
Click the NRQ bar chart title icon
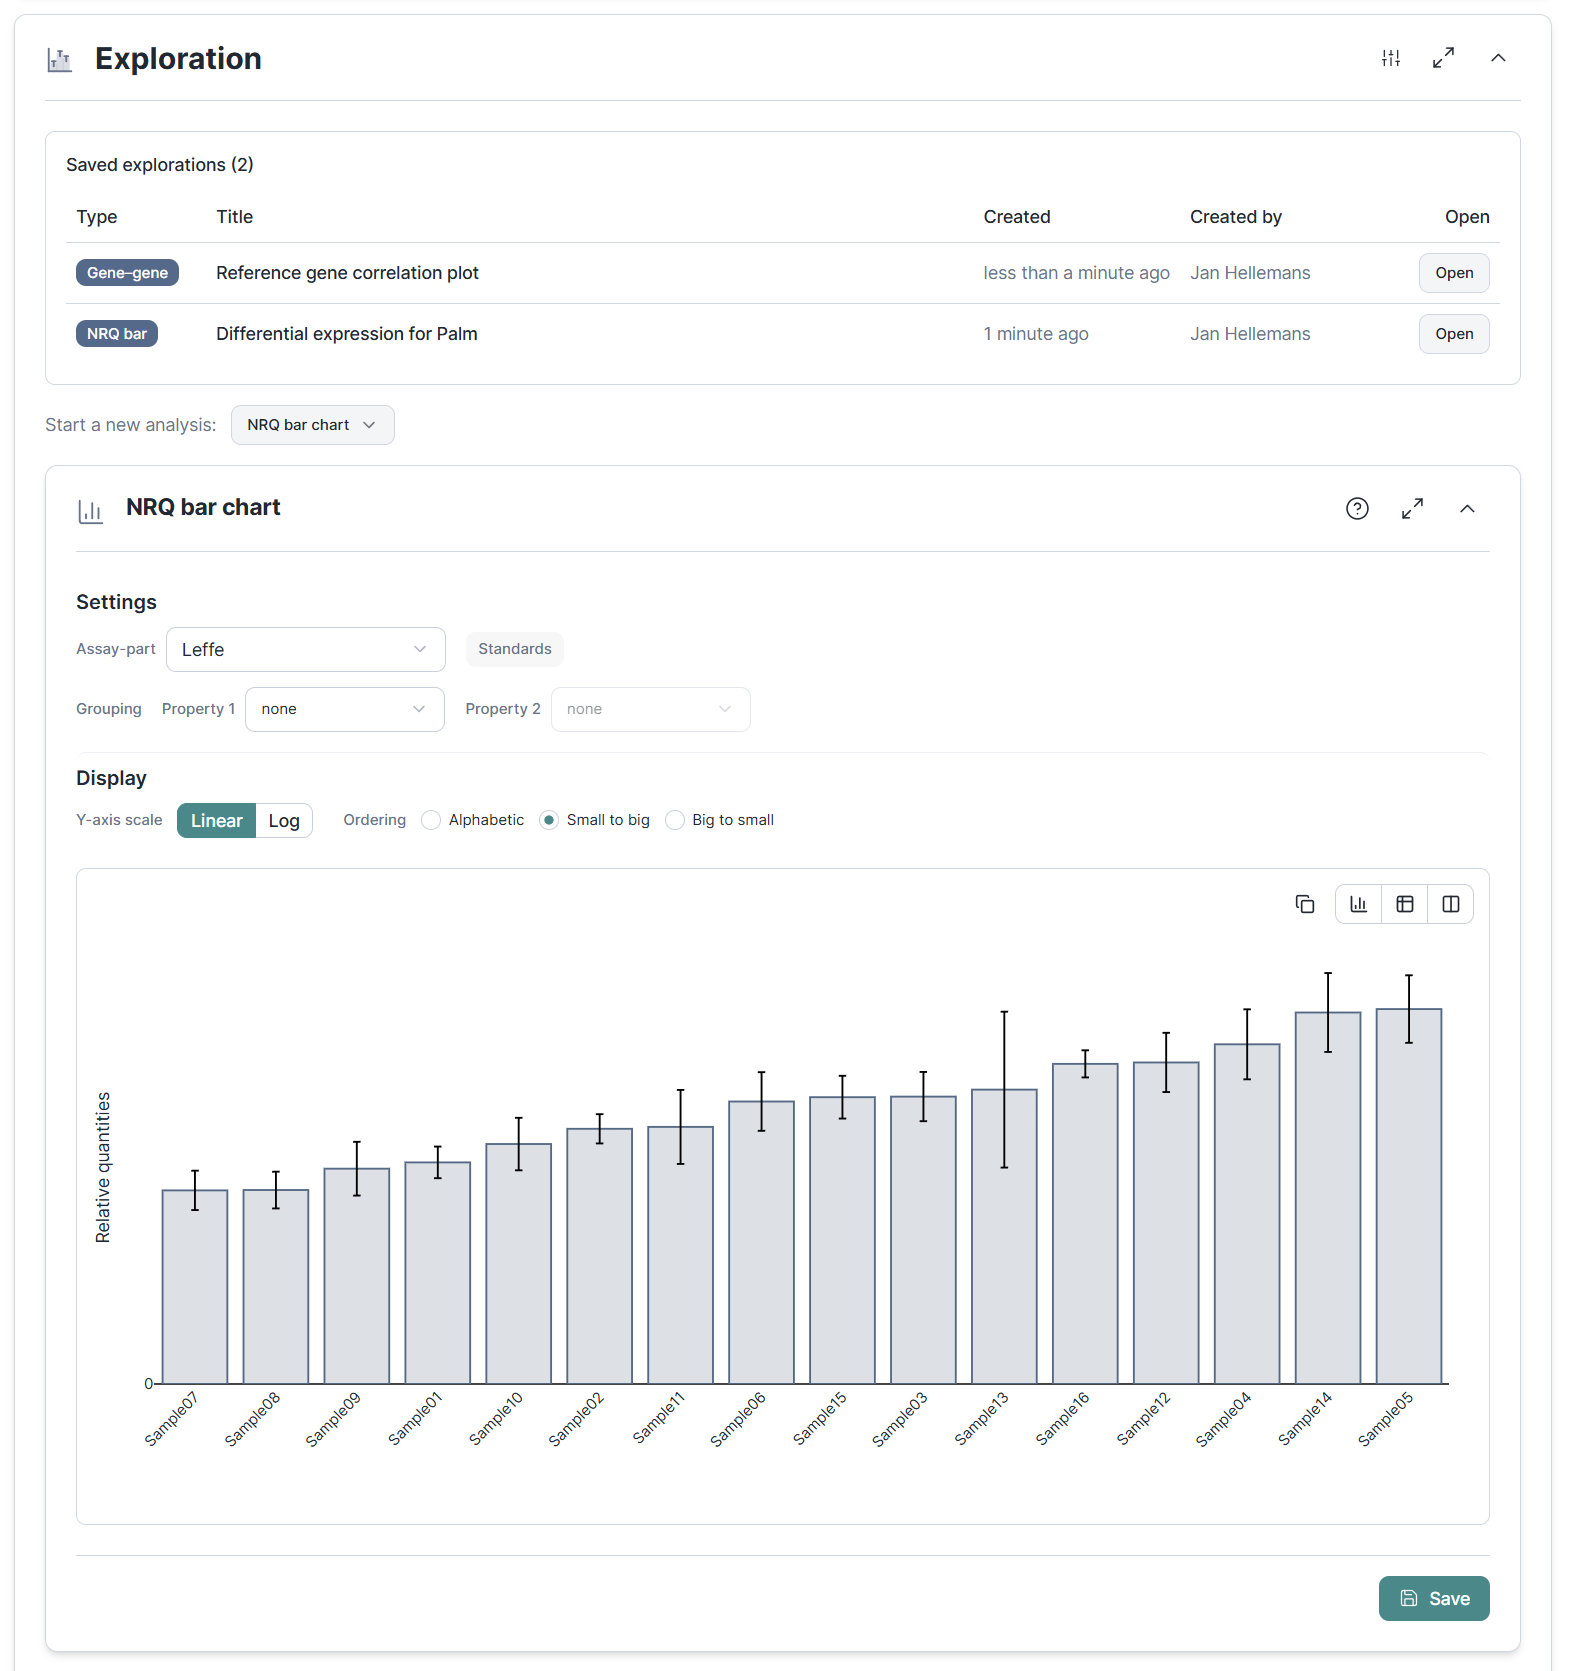91,511
